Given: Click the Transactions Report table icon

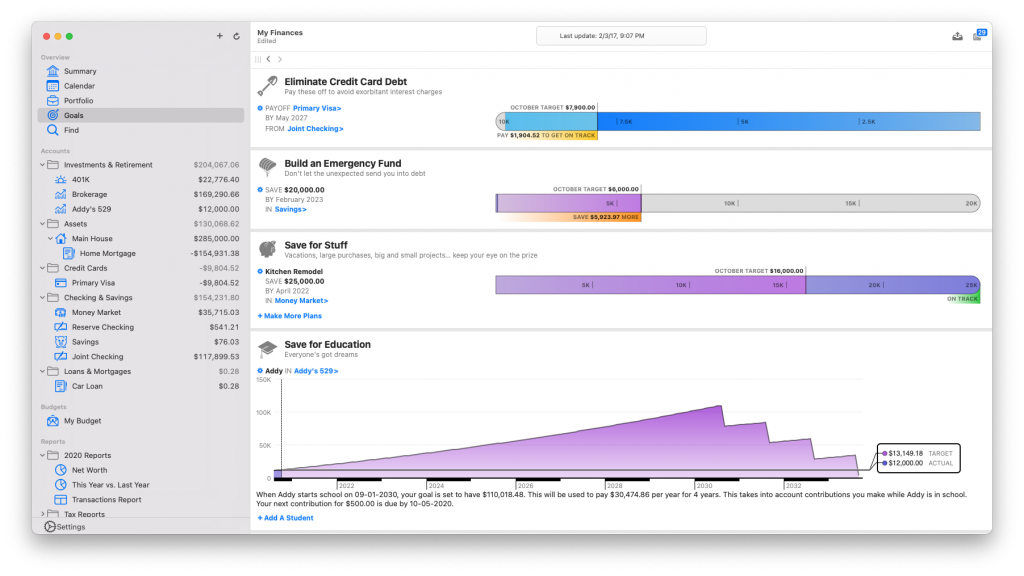Looking at the screenshot, I should (x=61, y=500).
